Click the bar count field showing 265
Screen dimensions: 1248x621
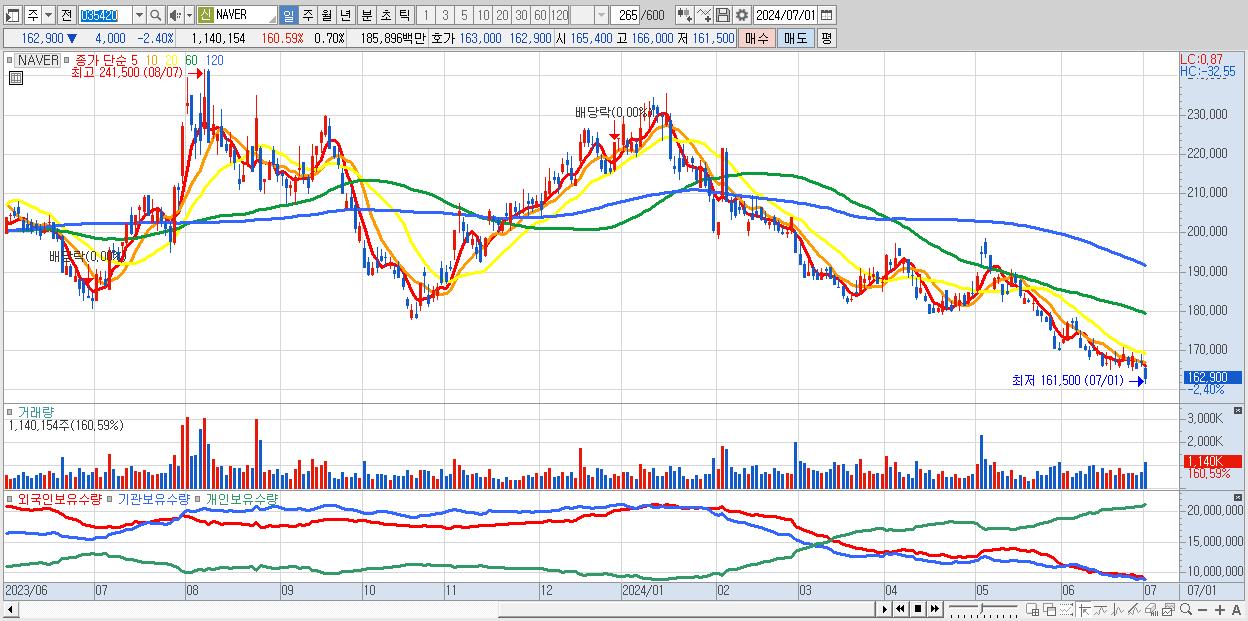(x=626, y=15)
